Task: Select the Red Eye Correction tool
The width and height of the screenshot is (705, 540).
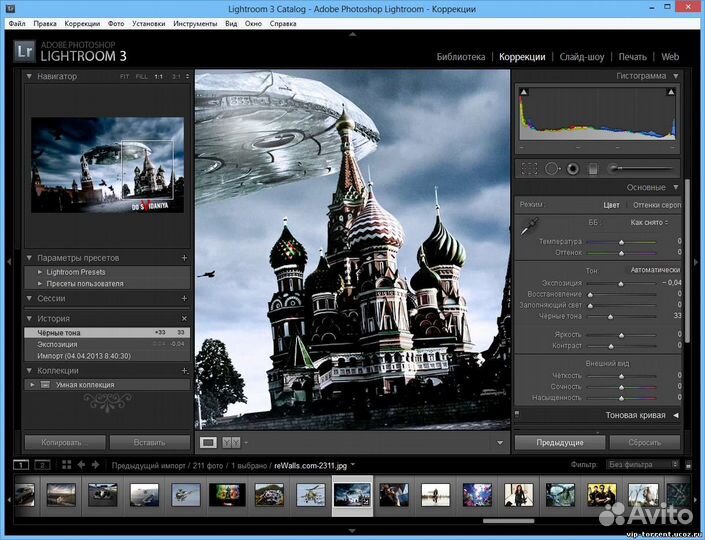Action: (572, 169)
